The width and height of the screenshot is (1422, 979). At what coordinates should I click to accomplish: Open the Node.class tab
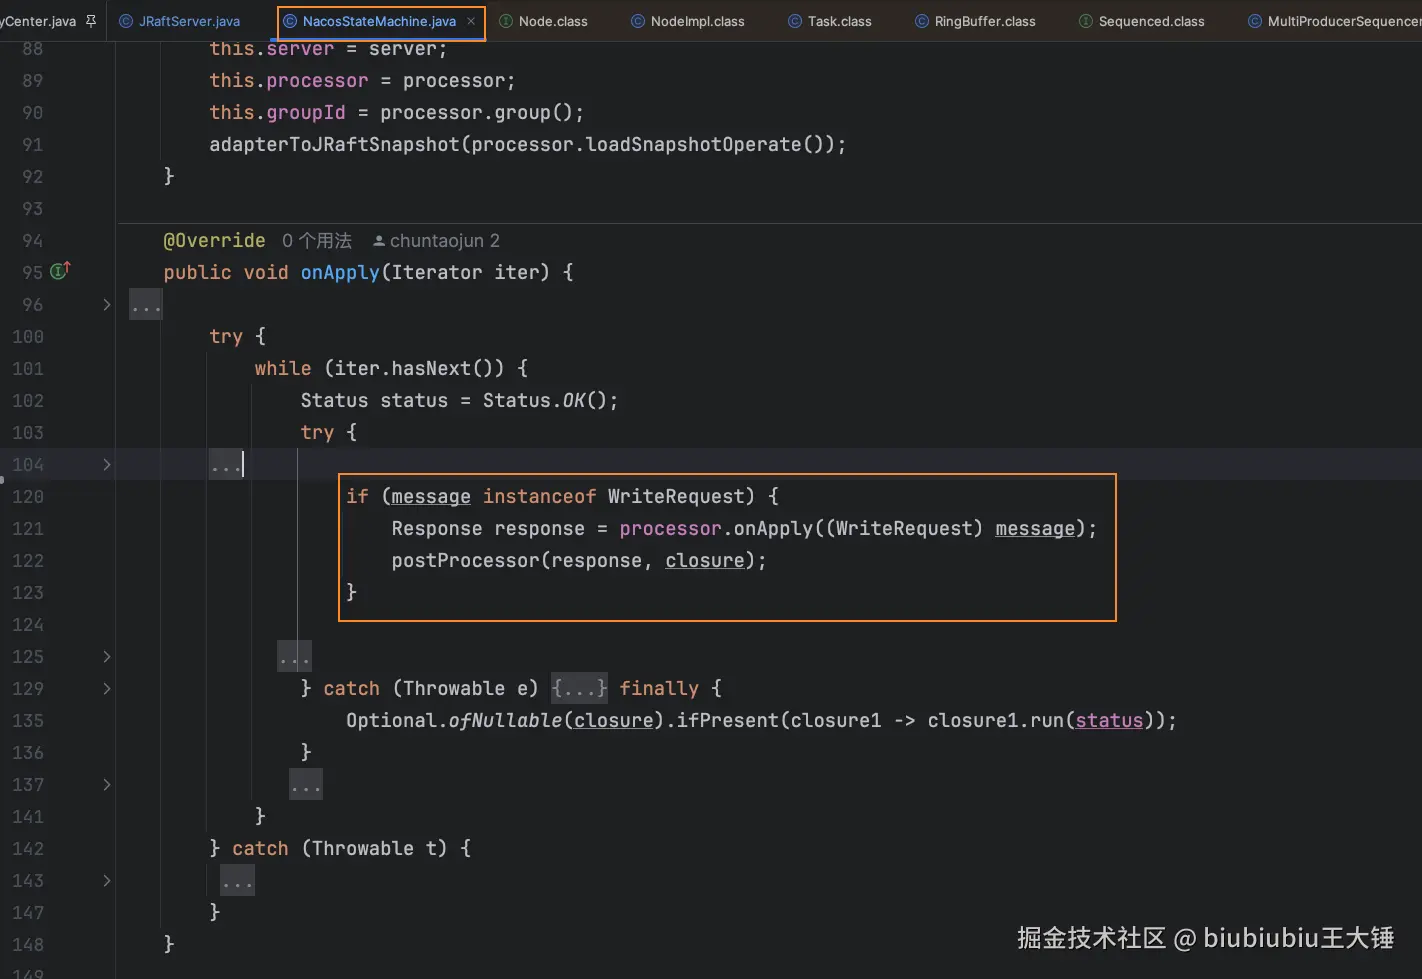pos(543,21)
